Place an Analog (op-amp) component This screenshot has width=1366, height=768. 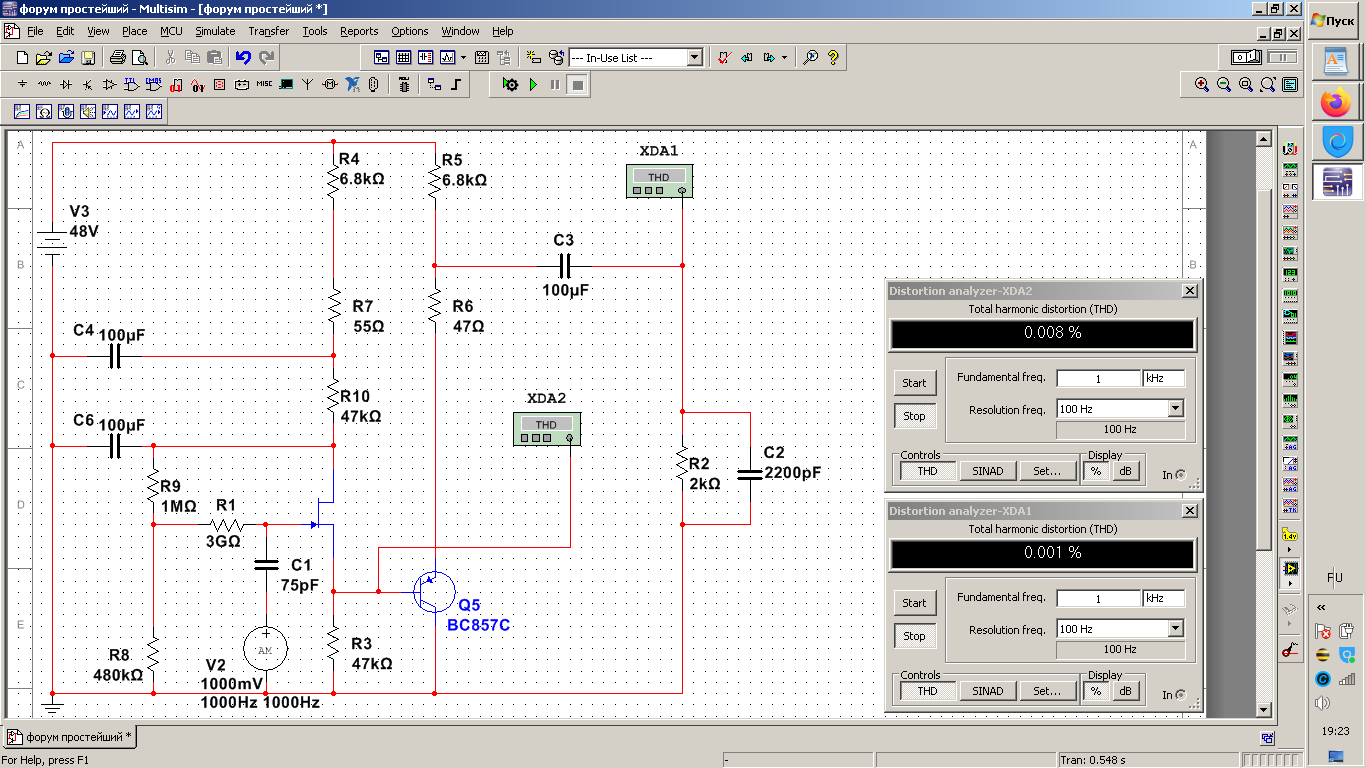click(x=109, y=84)
